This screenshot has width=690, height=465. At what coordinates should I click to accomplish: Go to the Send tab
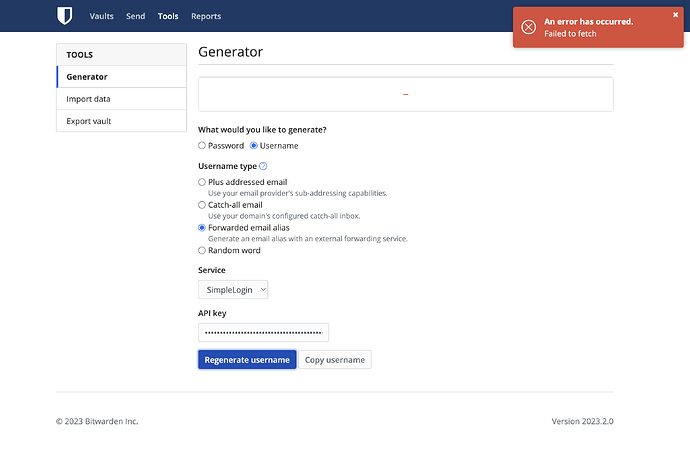coord(136,16)
